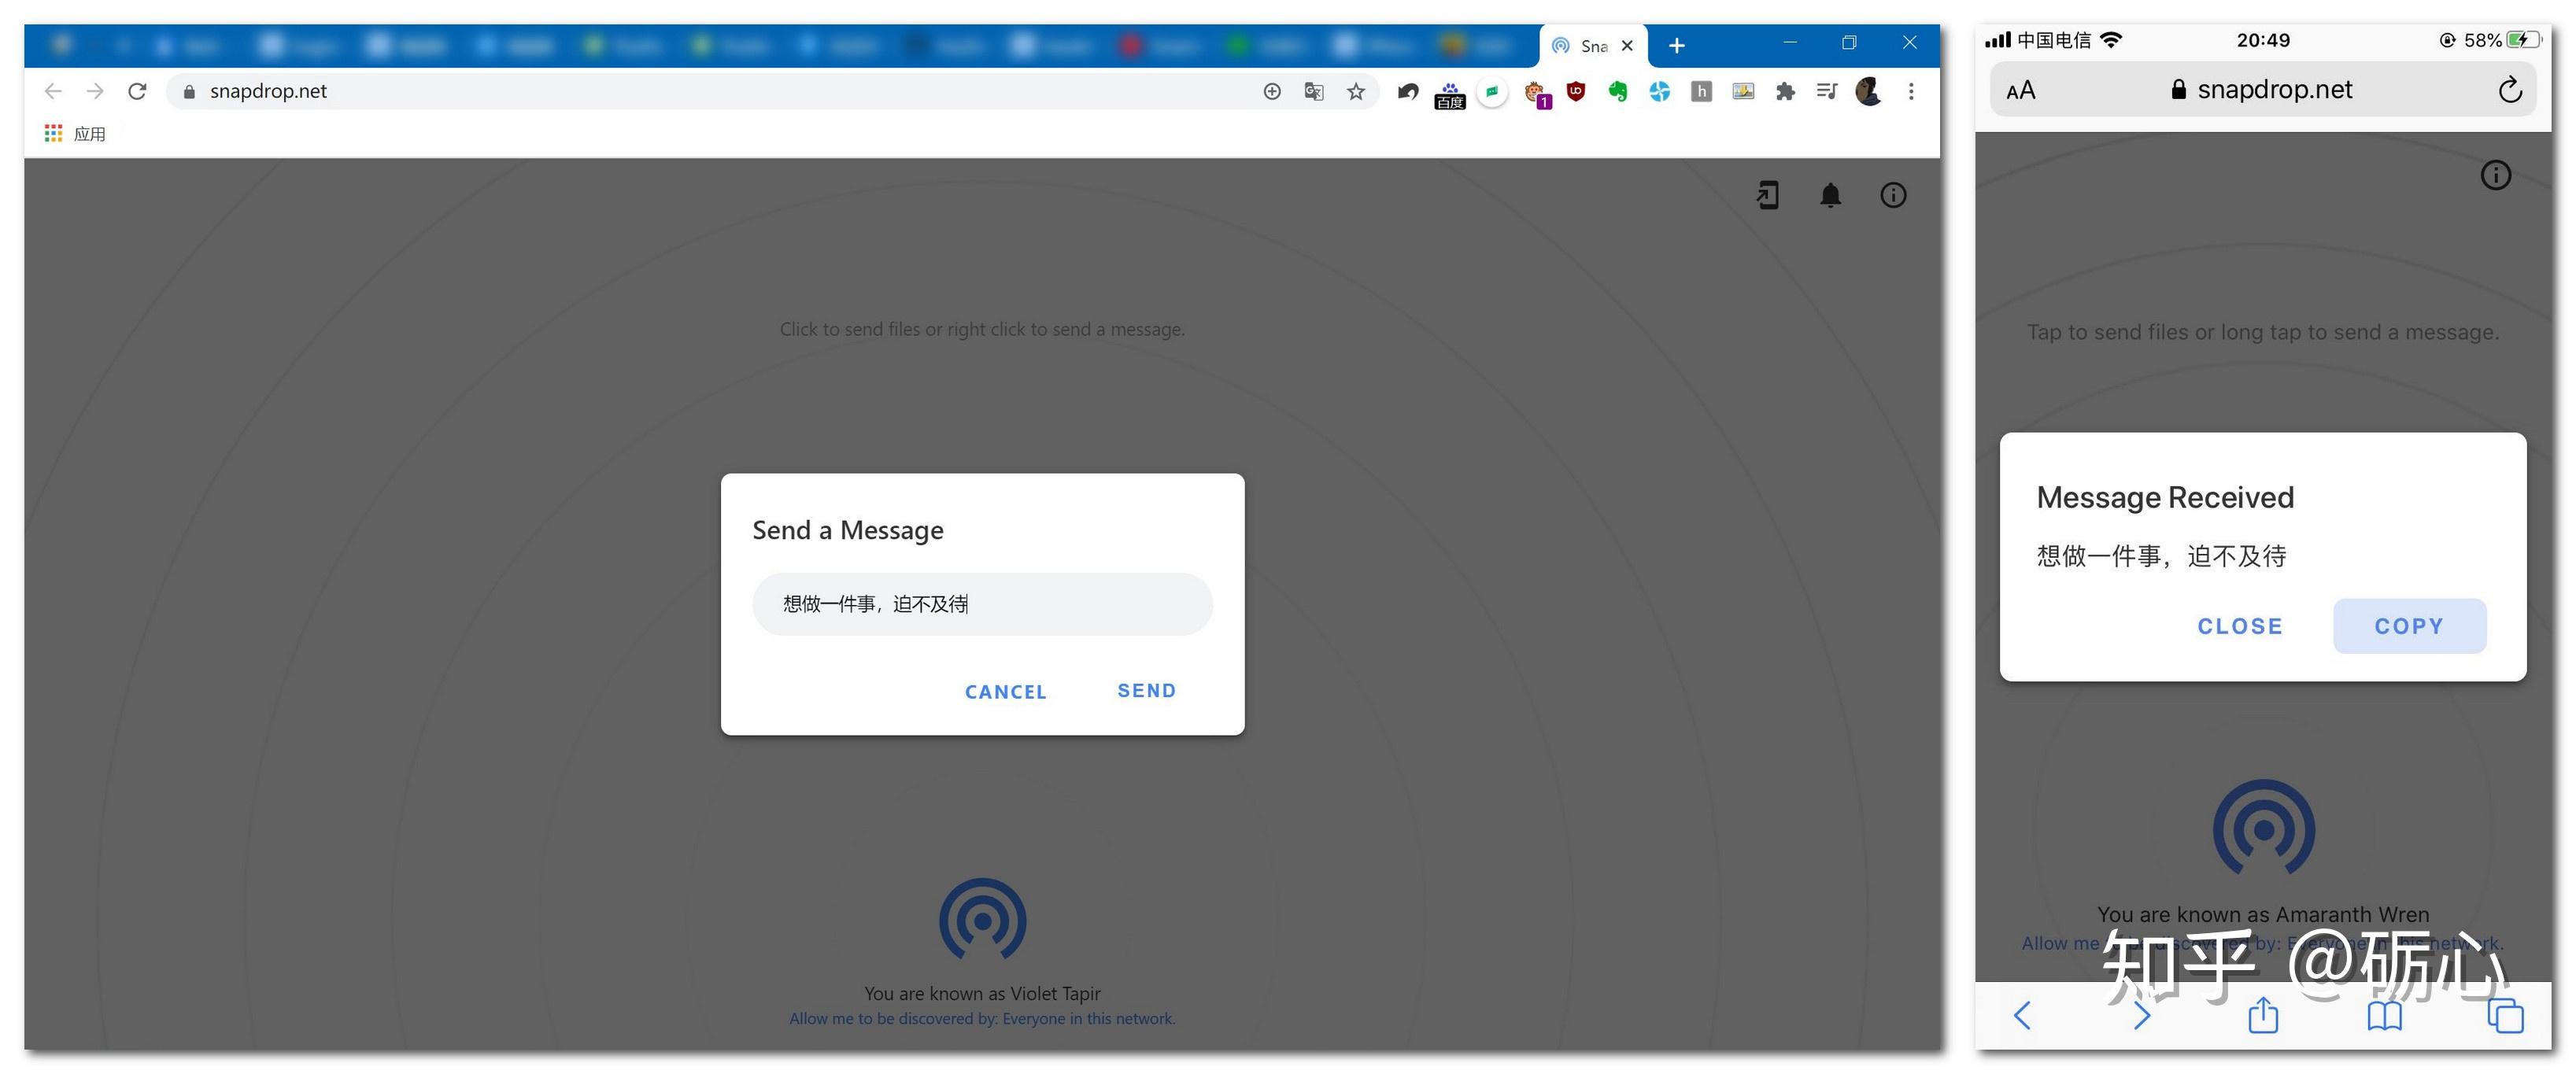Open share sheet in phone Safari

[x=2263, y=1015]
